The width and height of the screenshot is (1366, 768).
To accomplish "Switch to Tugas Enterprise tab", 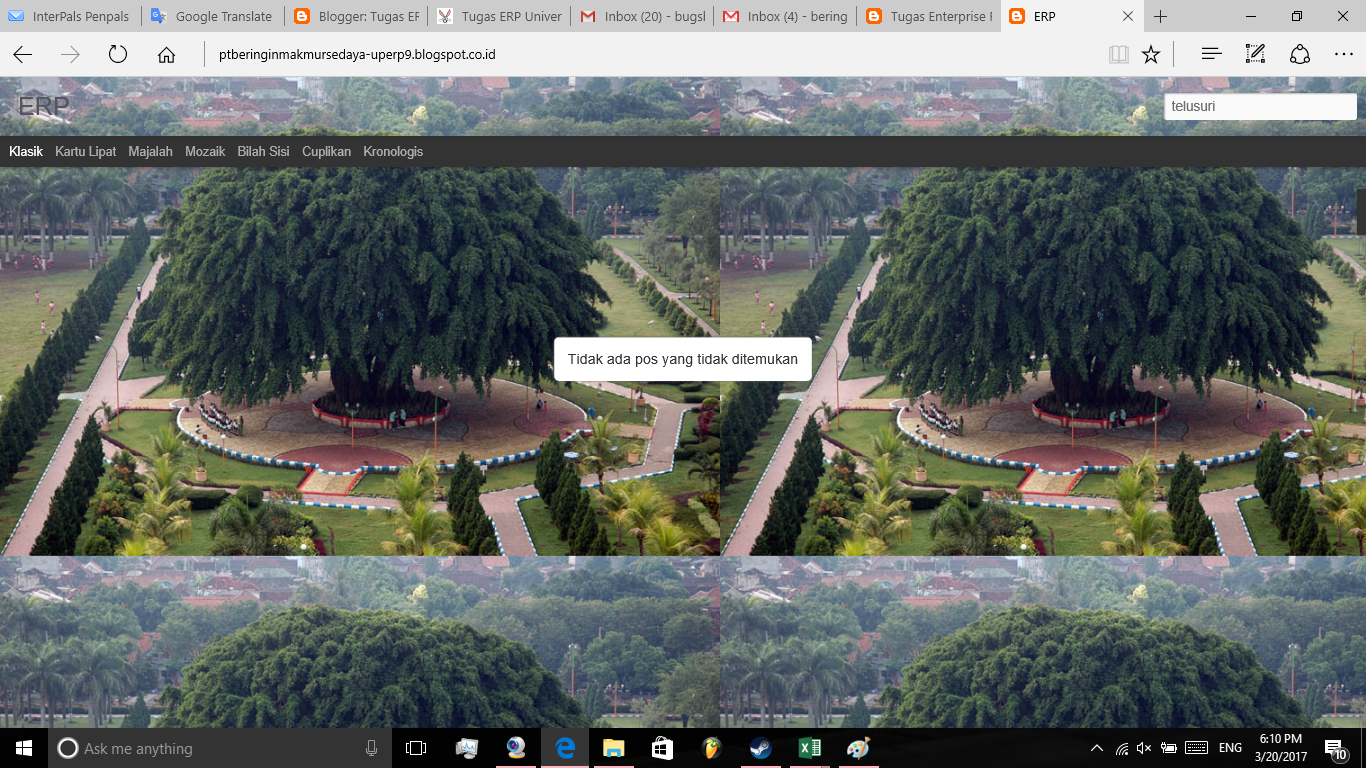I will click(x=929, y=16).
